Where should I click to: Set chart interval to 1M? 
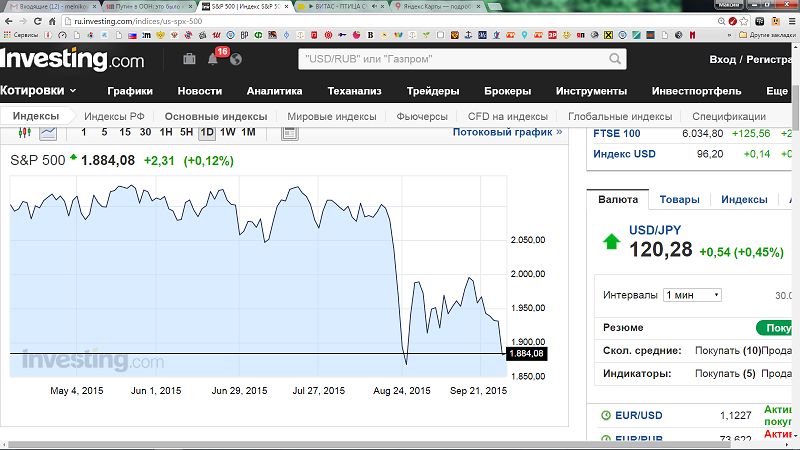(248, 132)
